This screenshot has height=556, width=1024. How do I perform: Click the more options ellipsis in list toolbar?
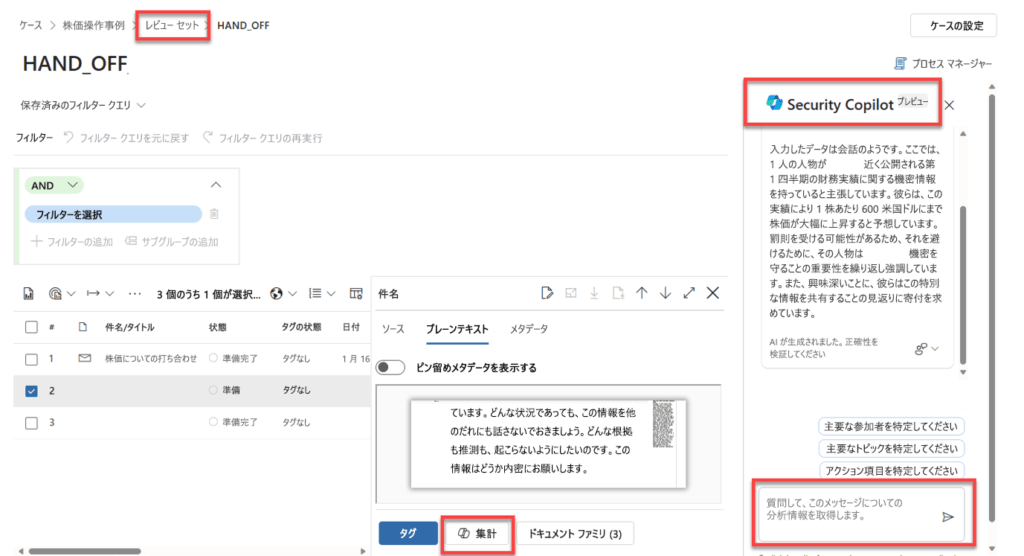pyautogui.click(x=136, y=294)
